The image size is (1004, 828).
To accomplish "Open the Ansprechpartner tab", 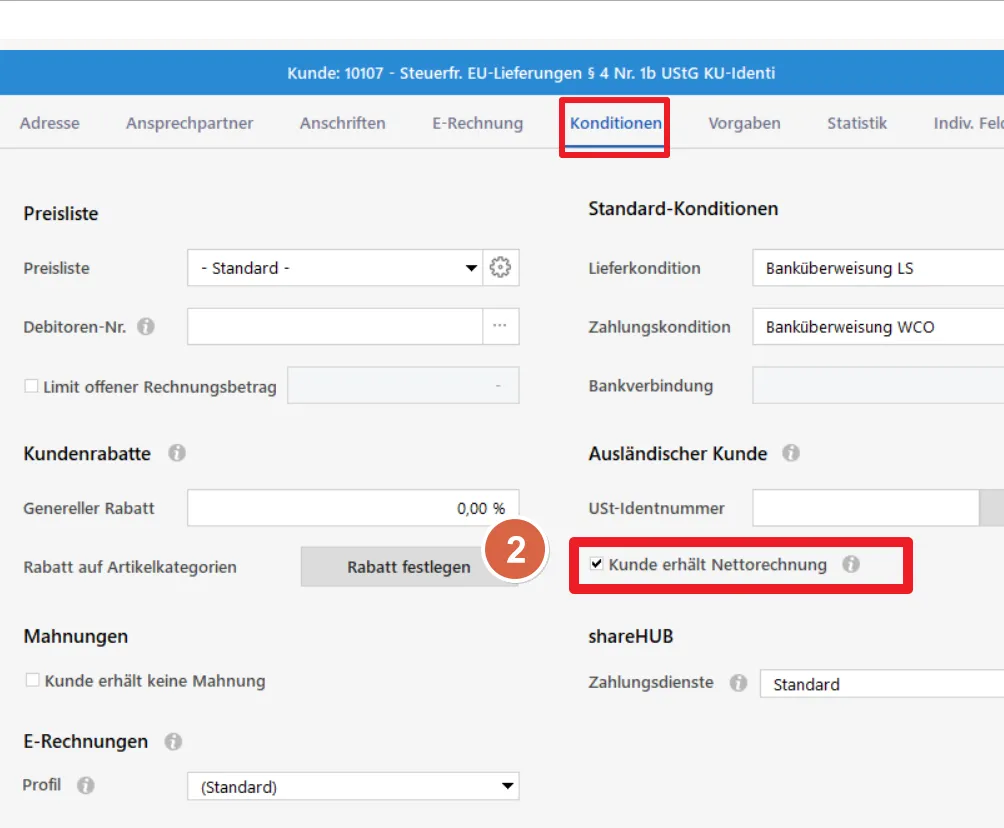I will click(189, 123).
